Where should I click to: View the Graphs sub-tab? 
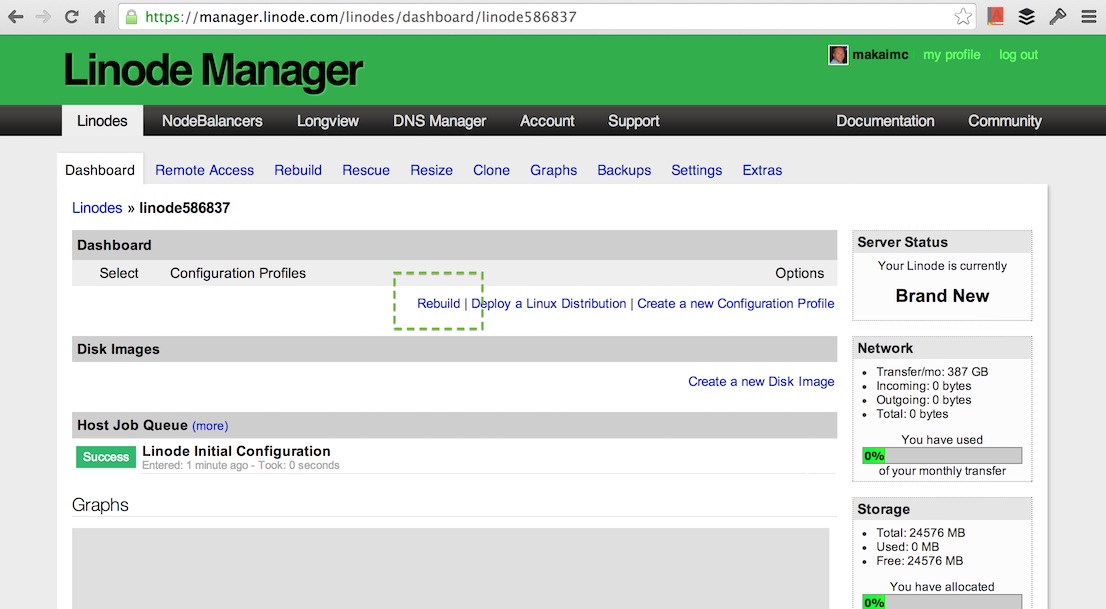pyautogui.click(x=554, y=170)
